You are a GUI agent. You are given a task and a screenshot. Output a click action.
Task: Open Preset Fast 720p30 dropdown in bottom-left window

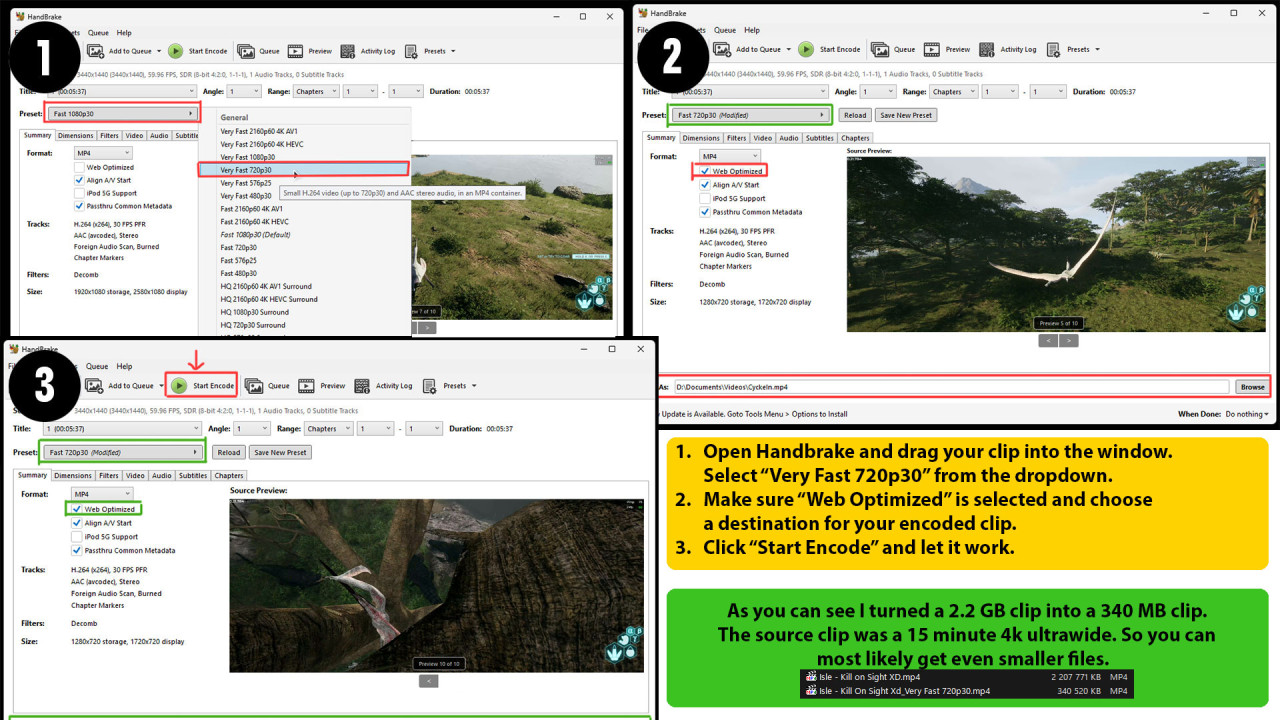click(123, 452)
